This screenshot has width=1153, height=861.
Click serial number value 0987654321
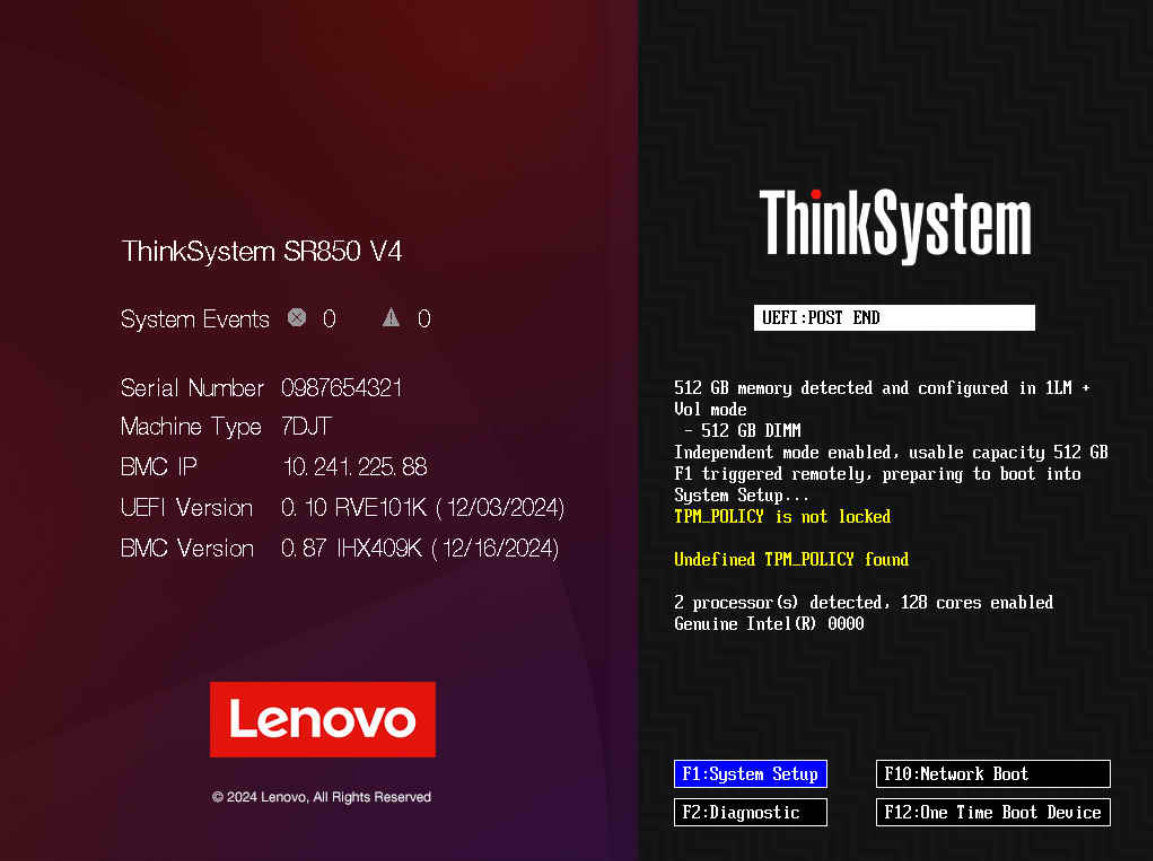click(342, 387)
